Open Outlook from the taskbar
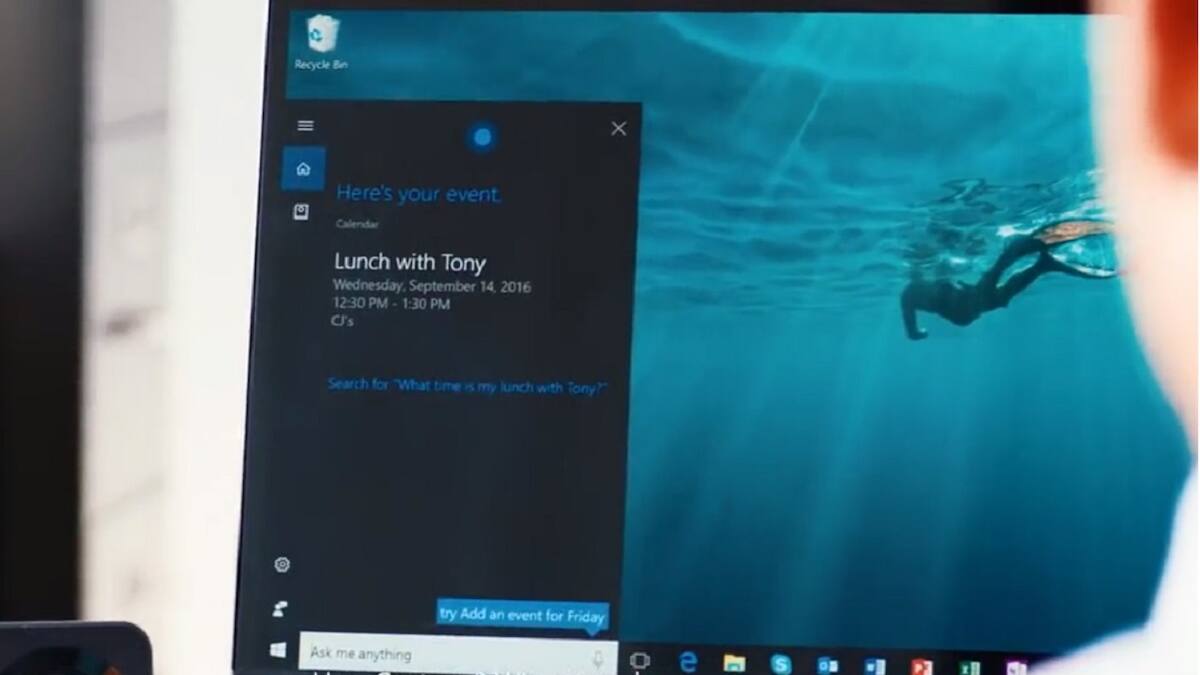This screenshot has width=1200, height=675. (x=830, y=662)
